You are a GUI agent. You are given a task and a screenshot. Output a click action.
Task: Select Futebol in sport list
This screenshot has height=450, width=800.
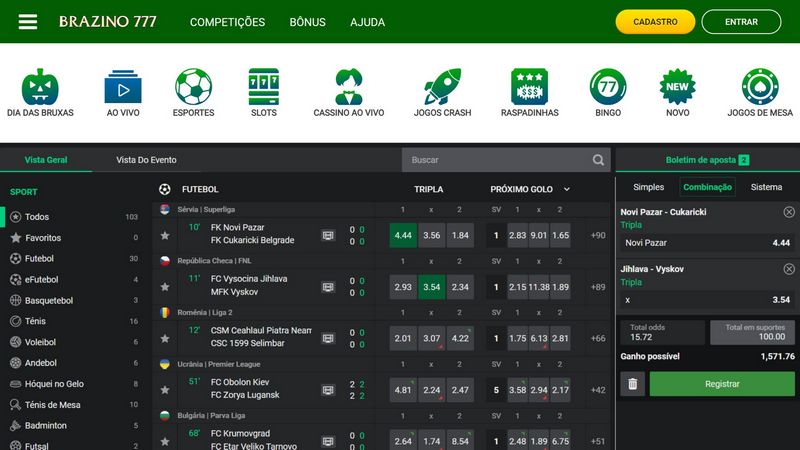[74, 259]
